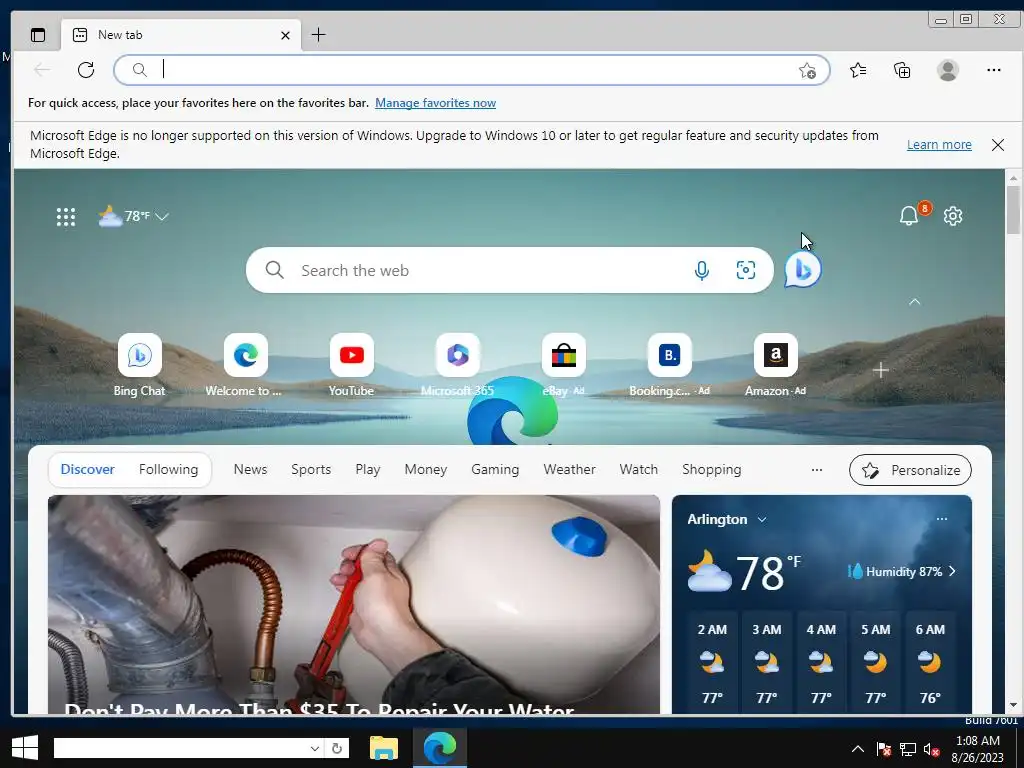
Task: Select the New tab tab
Action: click(x=181, y=35)
